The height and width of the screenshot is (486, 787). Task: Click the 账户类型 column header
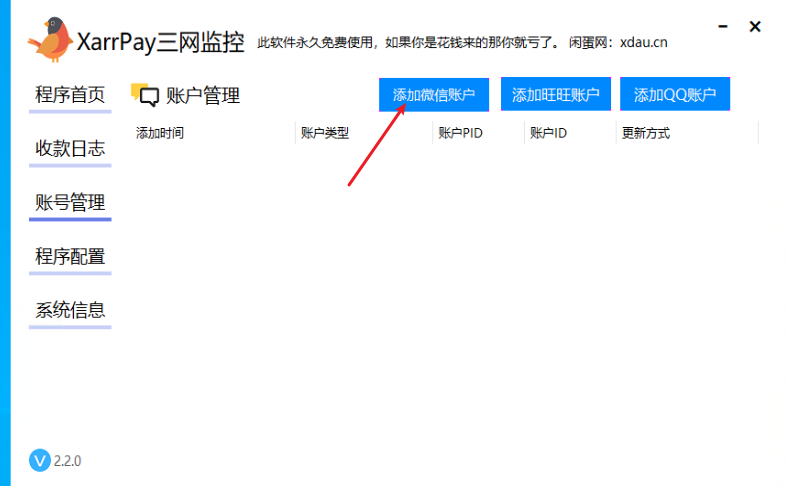(324, 133)
